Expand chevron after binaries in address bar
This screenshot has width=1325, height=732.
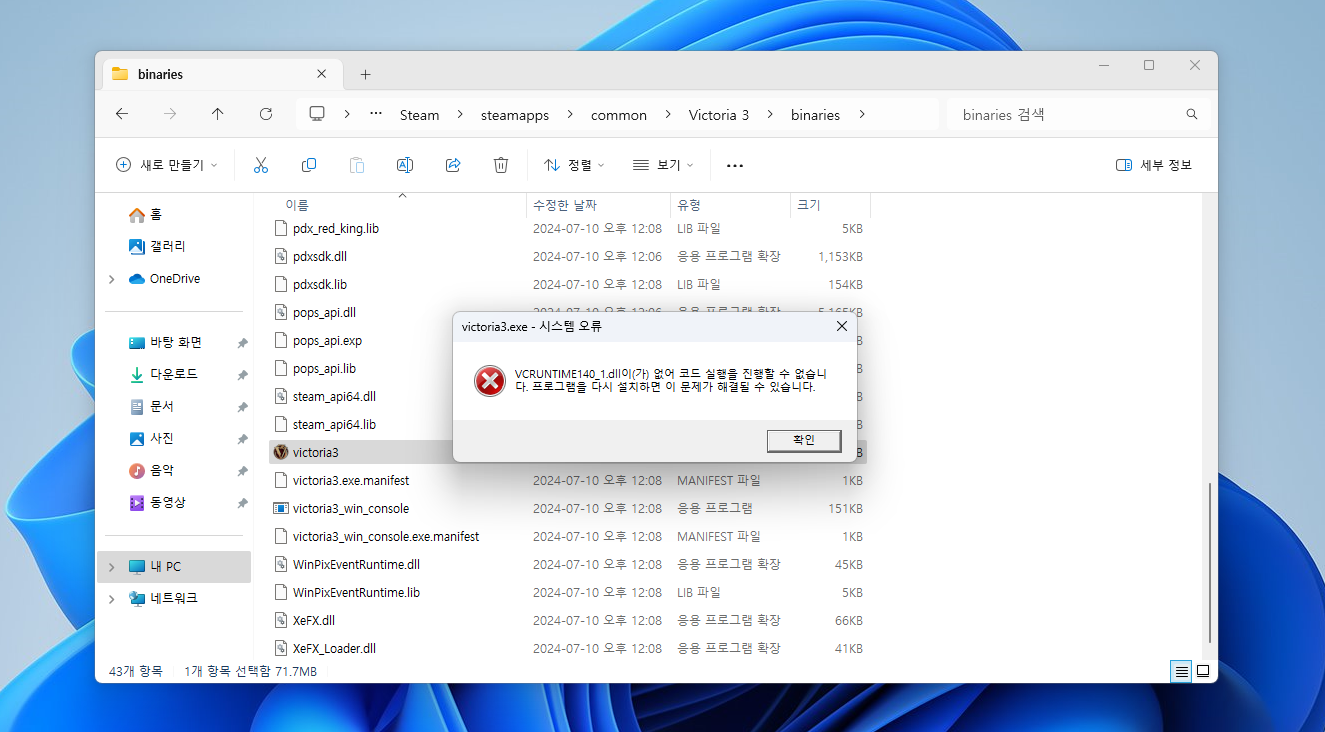click(861, 114)
